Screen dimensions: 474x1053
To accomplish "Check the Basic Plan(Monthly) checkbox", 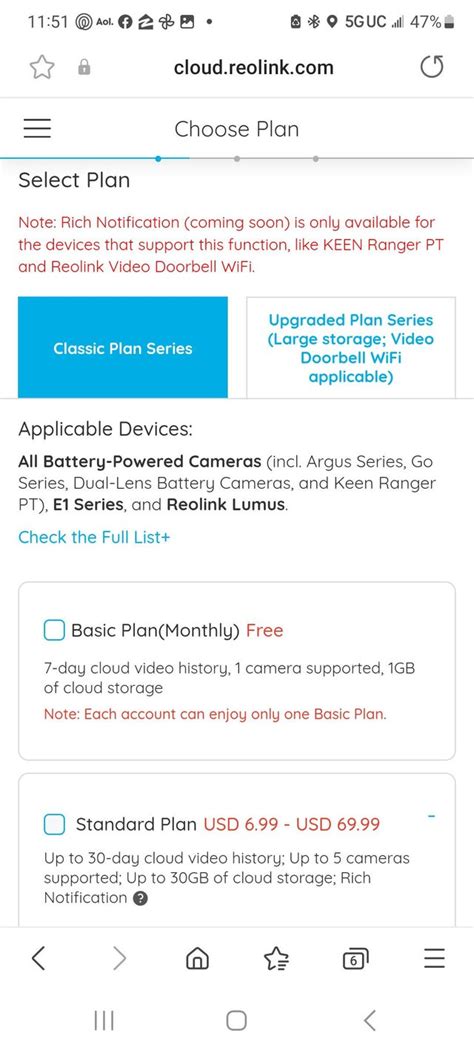I will click(x=54, y=631).
